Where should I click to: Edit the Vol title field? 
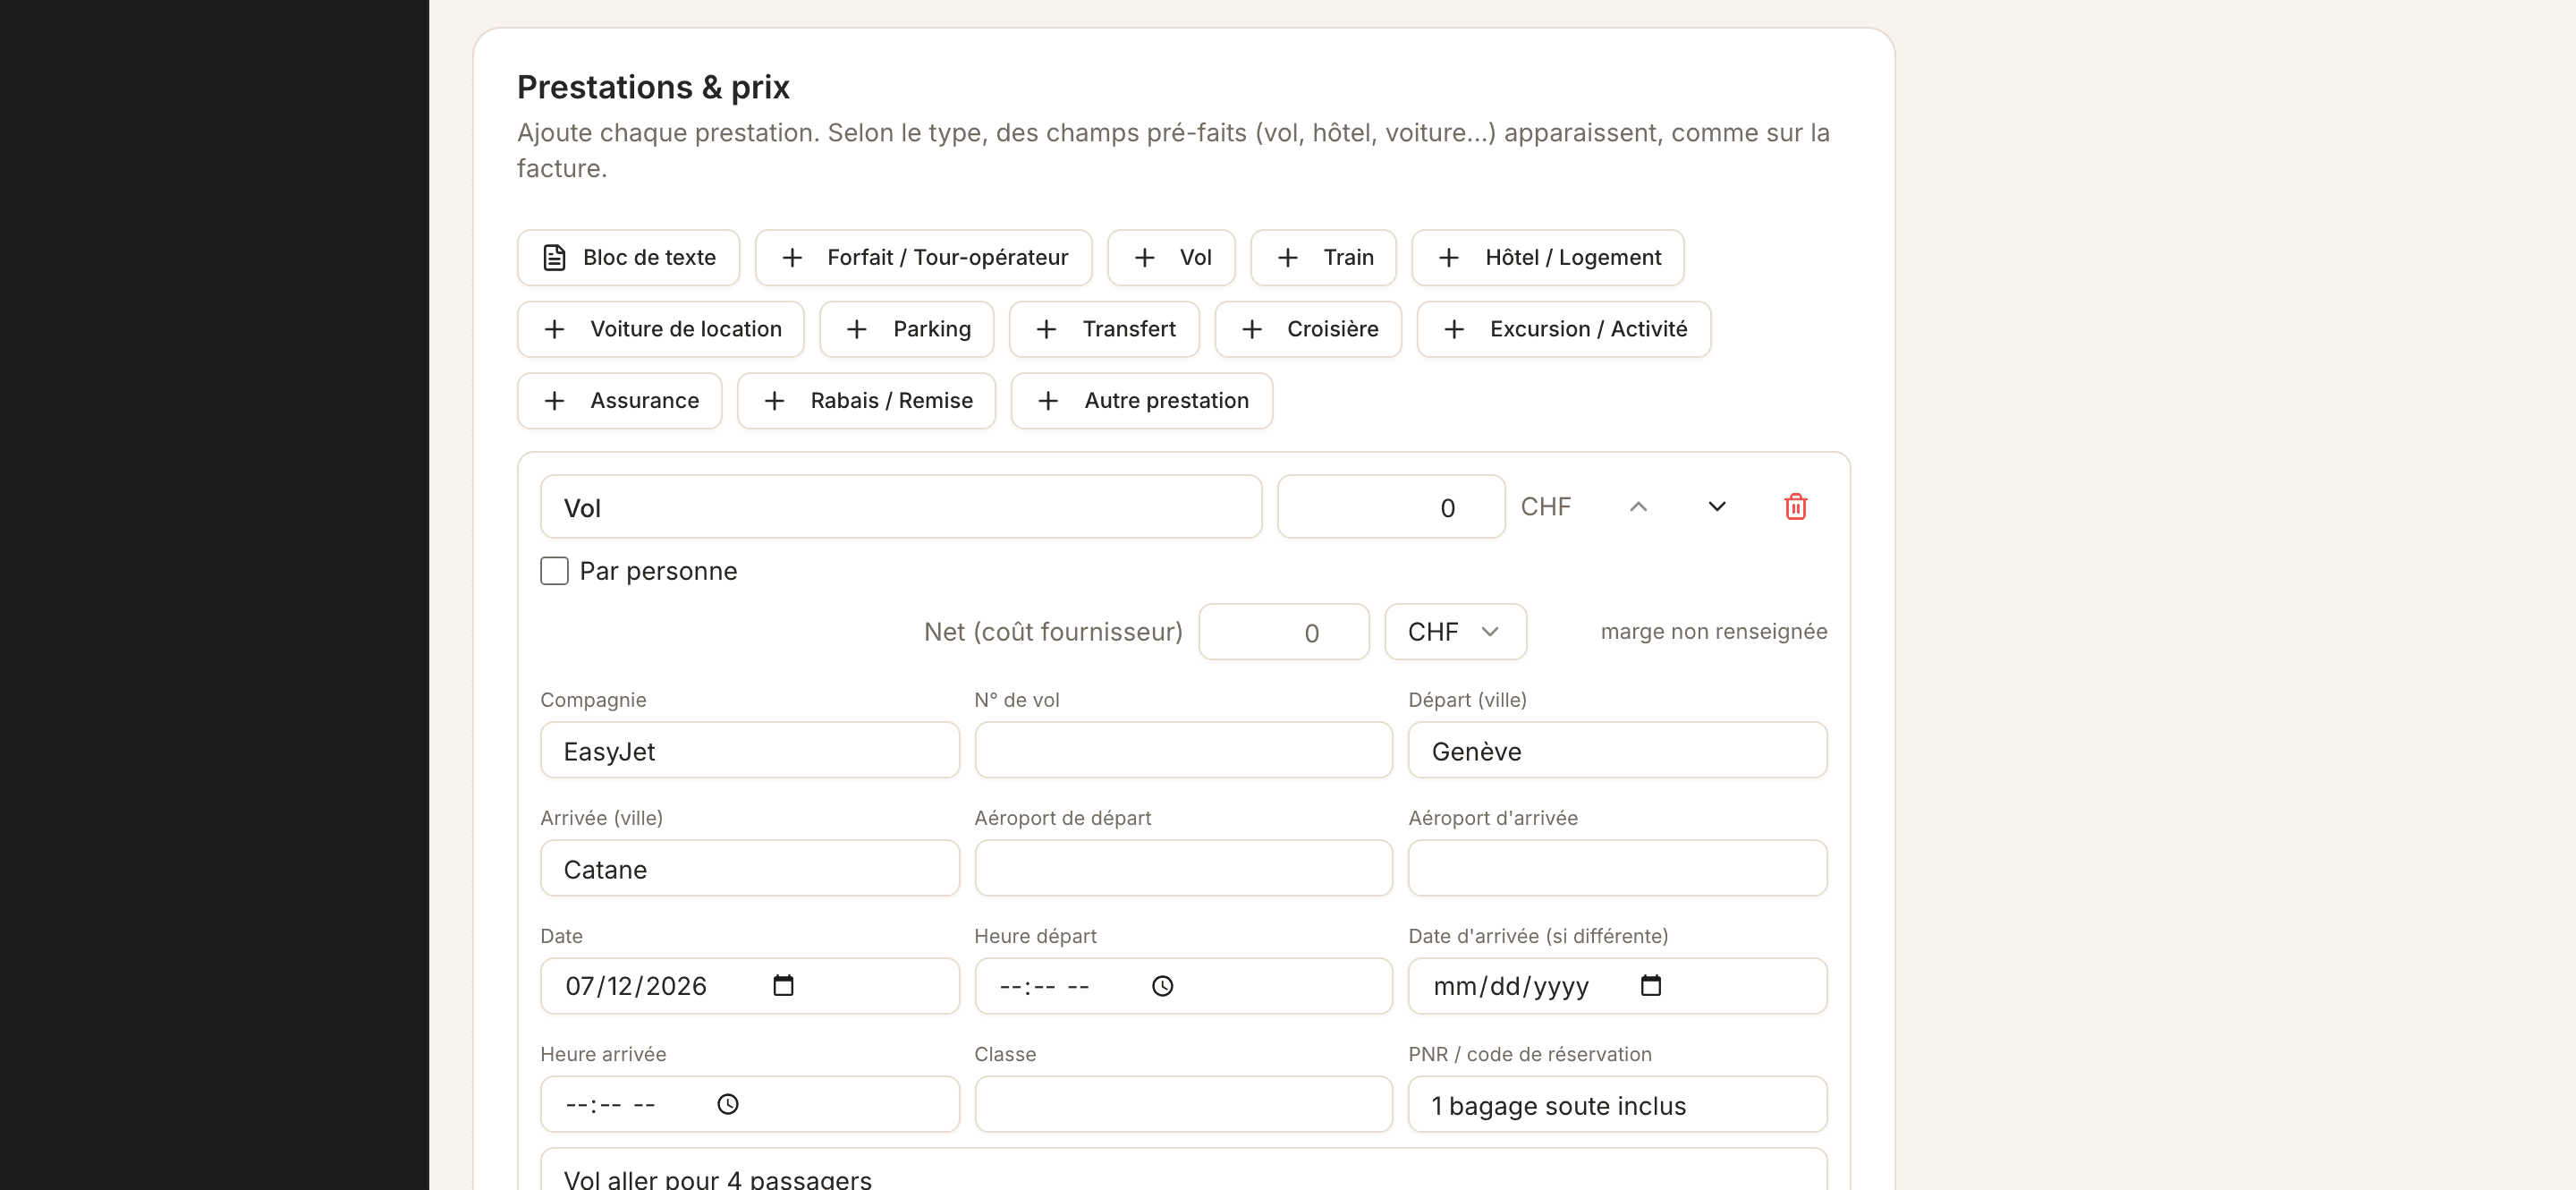point(901,507)
